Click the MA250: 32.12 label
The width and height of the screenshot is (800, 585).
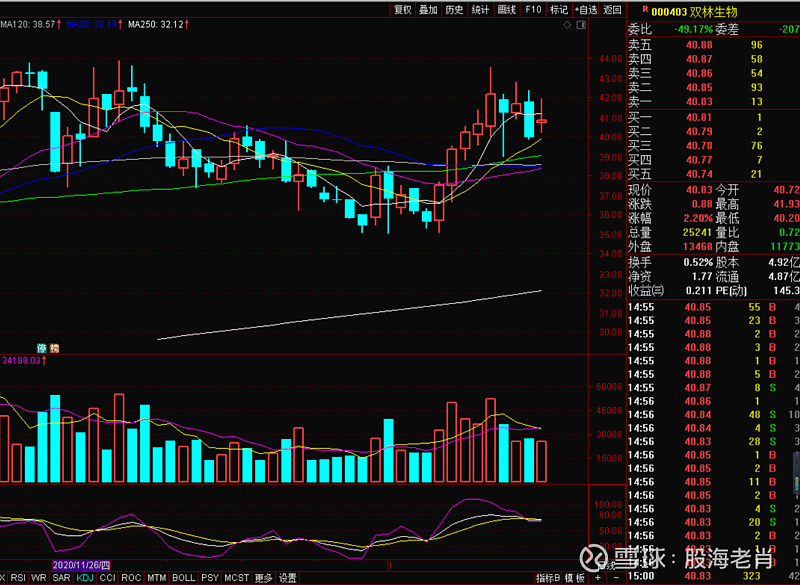tap(158, 24)
